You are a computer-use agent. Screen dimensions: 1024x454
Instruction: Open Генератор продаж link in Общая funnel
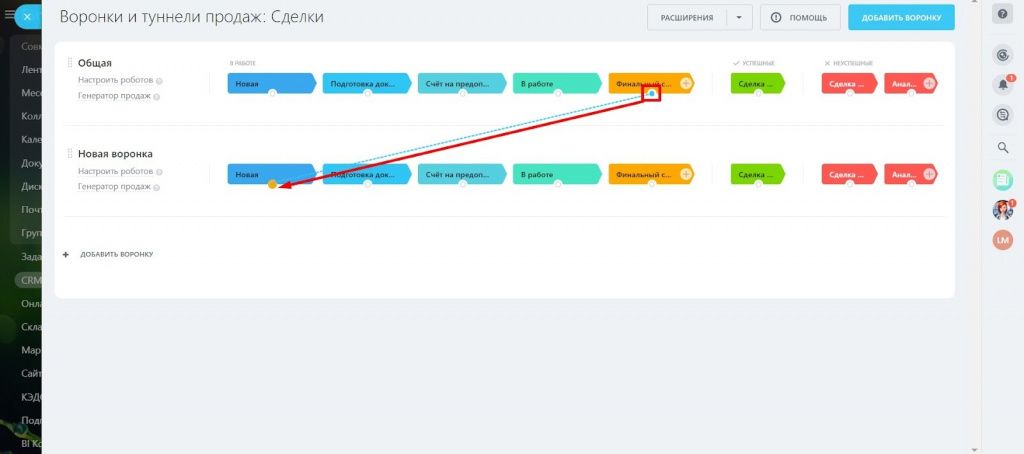pos(114,96)
